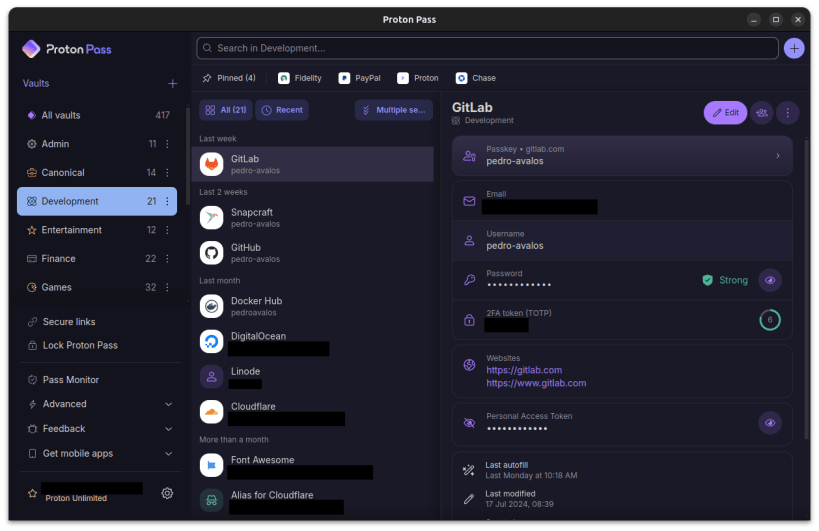Click the TOTP countdown timer ring

pyautogui.click(x=770, y=320)
